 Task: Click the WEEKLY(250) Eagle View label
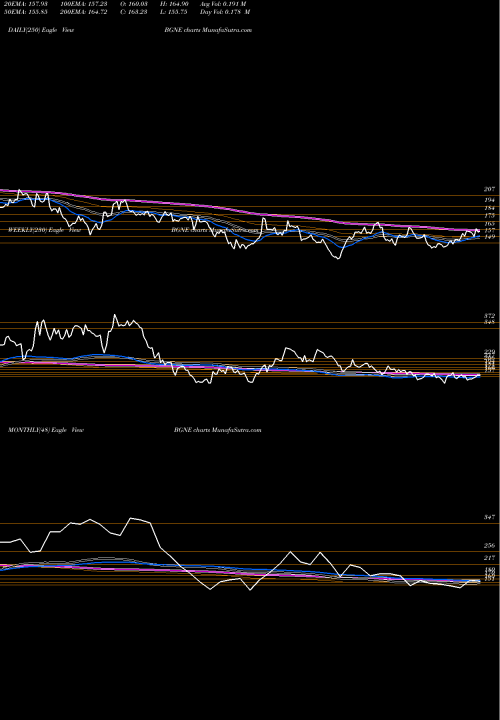[45, 230]
